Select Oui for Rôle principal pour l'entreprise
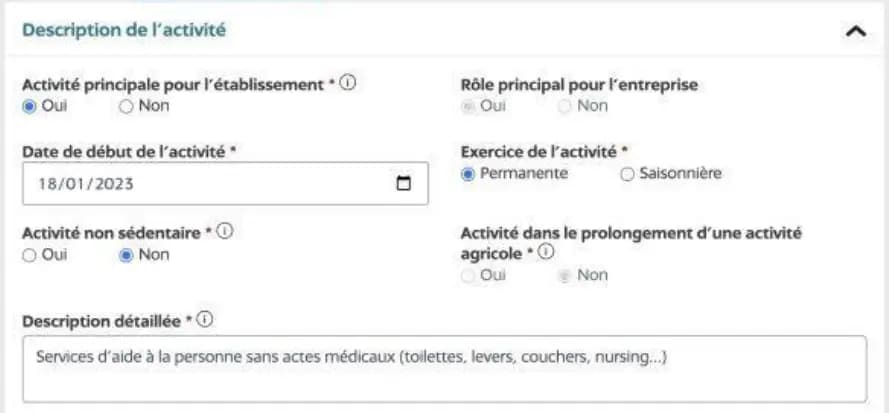 pos(468,106)
